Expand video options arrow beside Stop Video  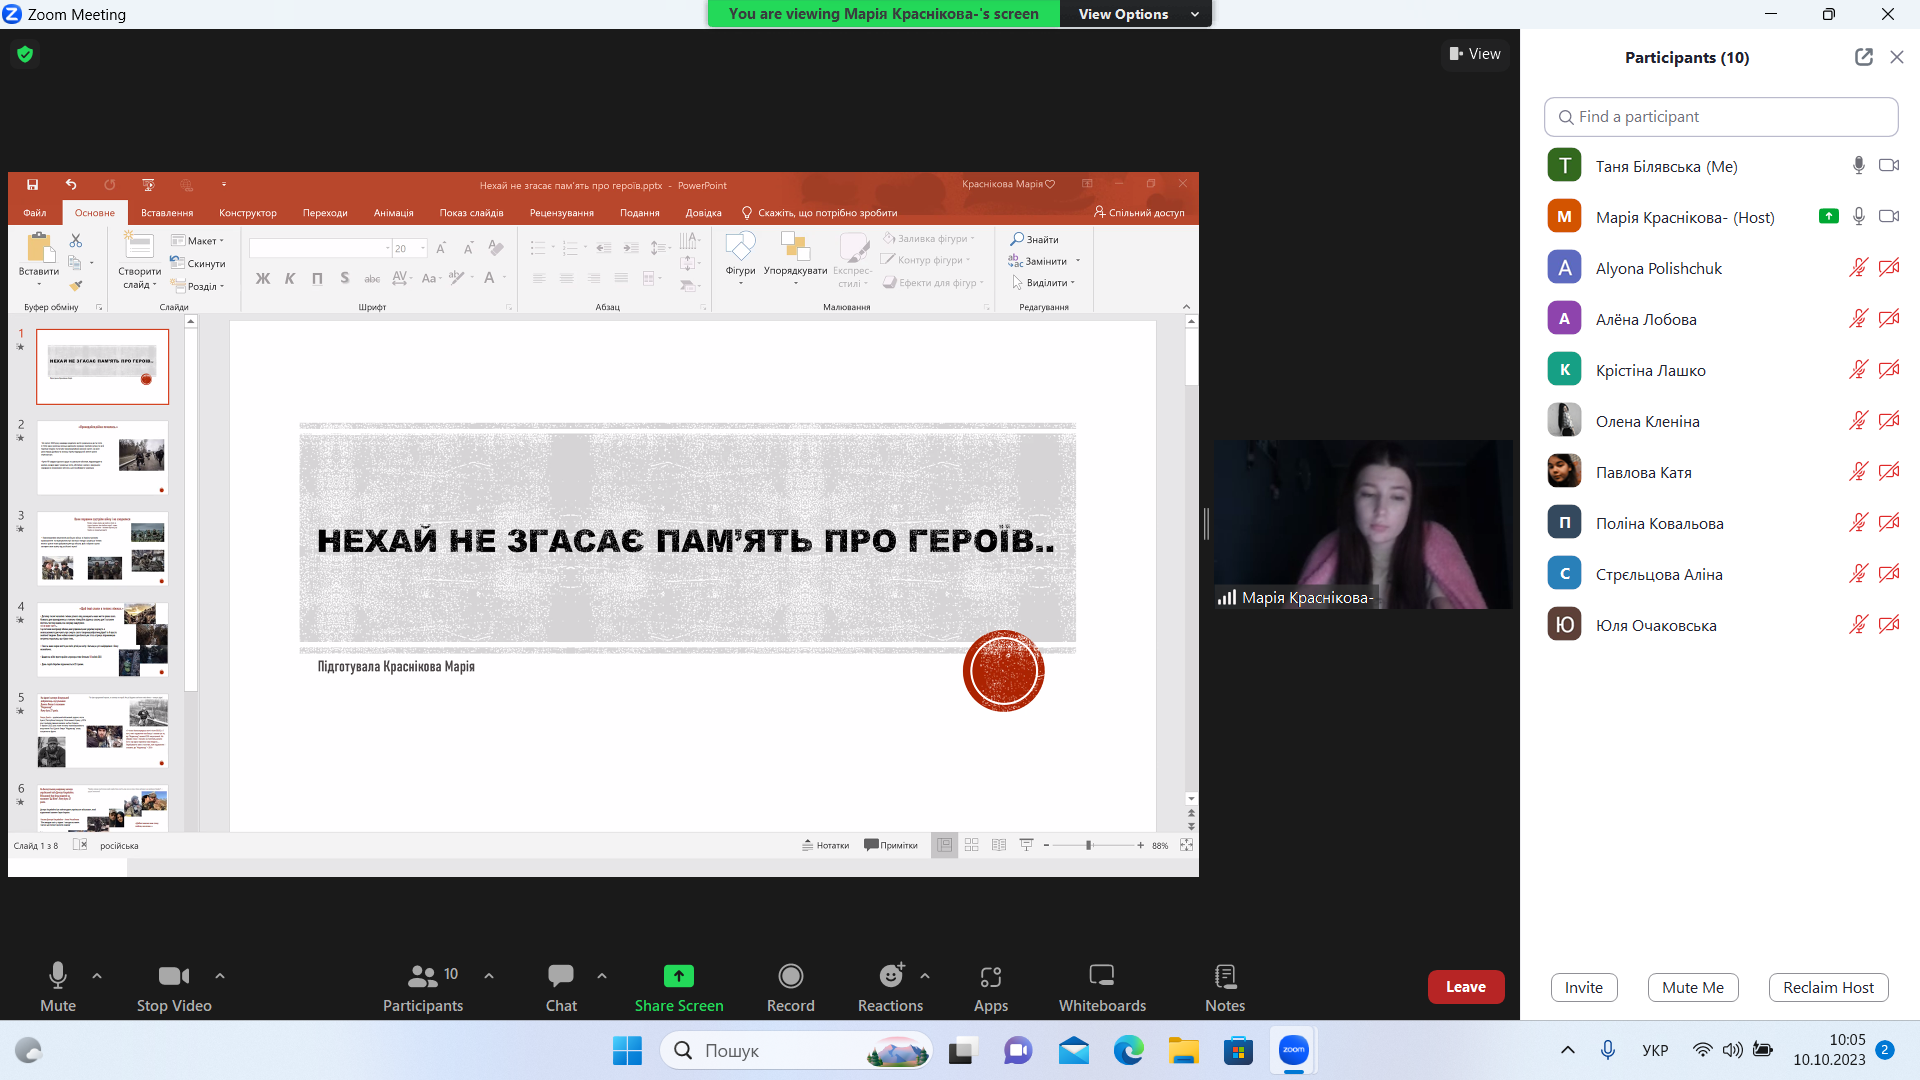click(220, 976)
